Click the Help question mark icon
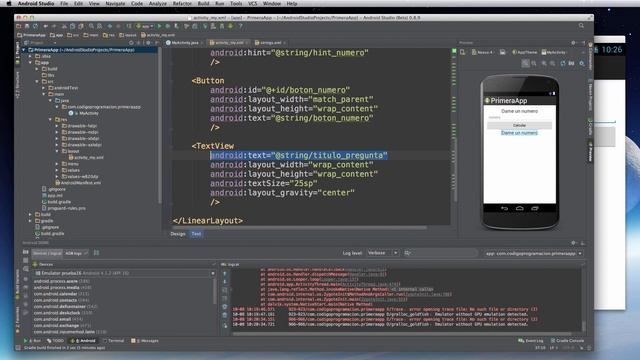 (240, 26)
